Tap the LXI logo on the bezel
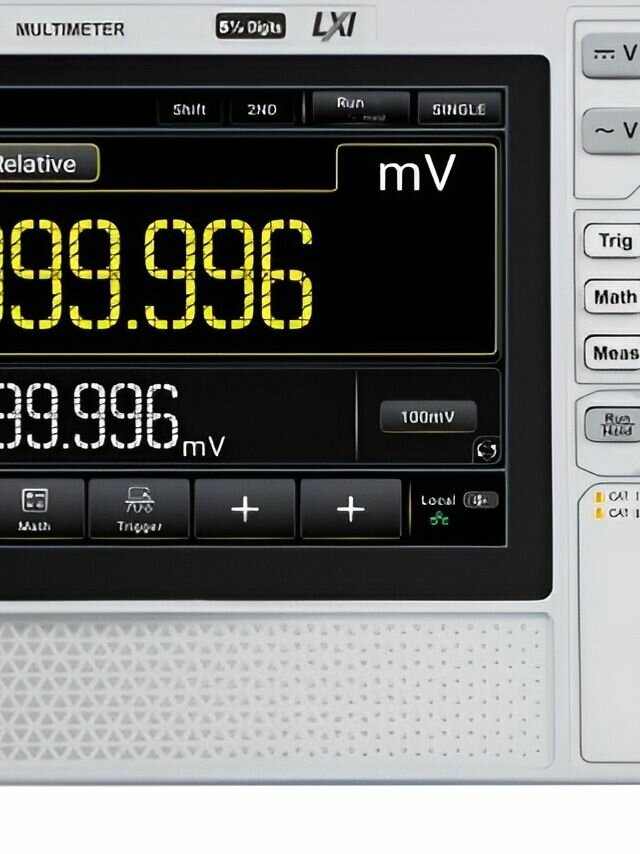The width and height of the screenshot is (640, 854). click(x=334, y=26)
